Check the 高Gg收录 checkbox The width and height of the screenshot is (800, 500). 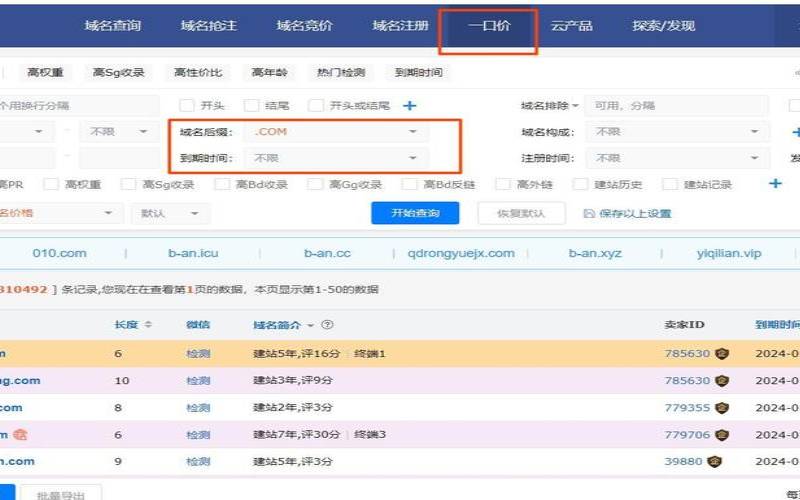316,184
